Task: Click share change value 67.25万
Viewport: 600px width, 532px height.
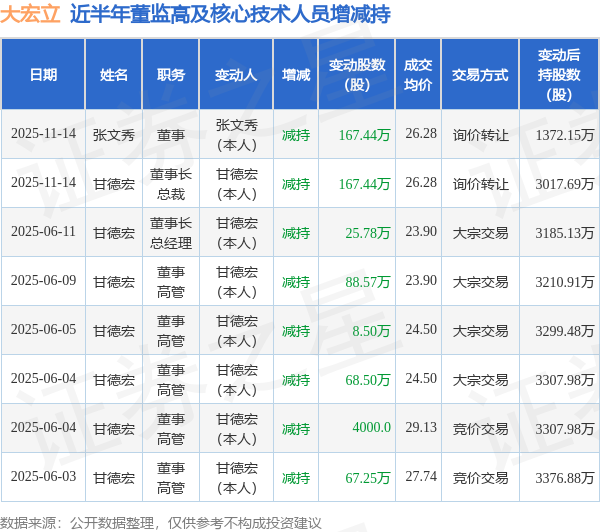Action: click(368, 478)
